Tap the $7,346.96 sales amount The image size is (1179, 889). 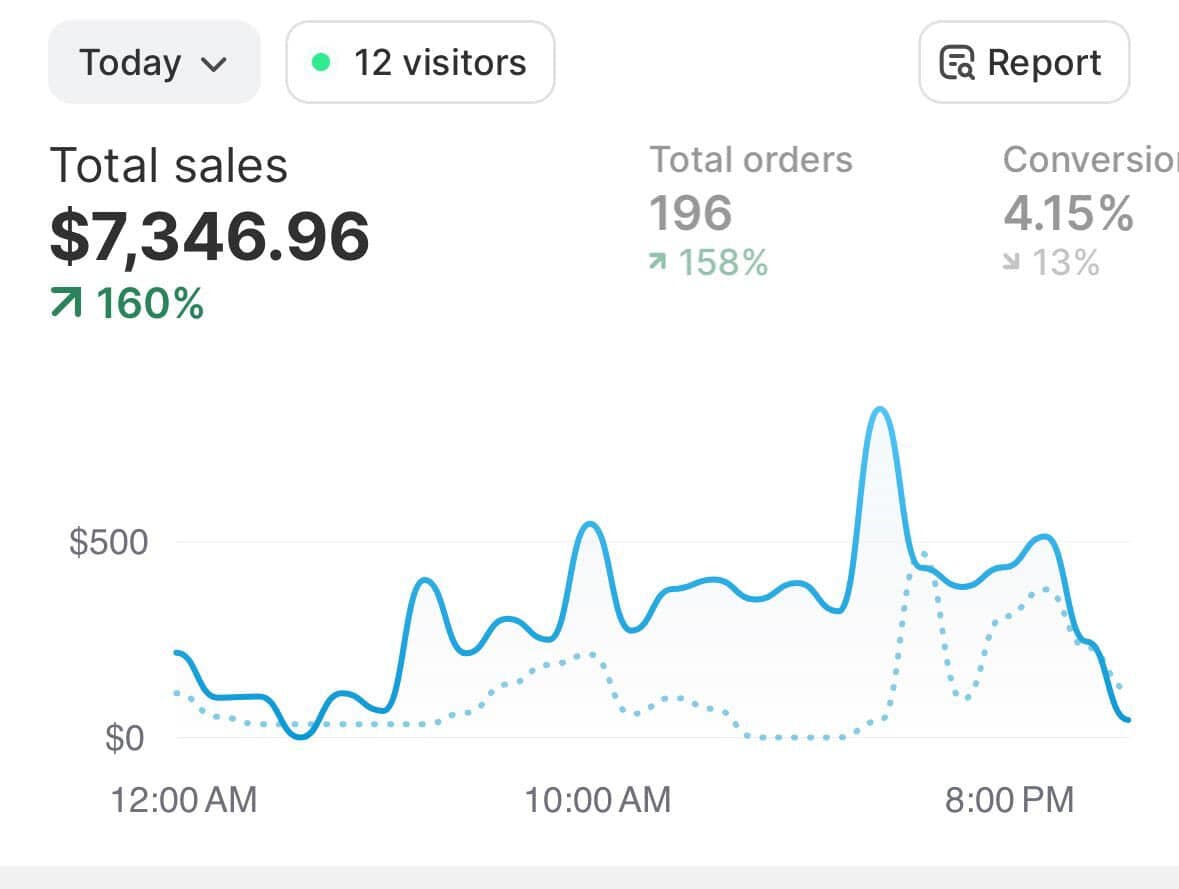209,236
